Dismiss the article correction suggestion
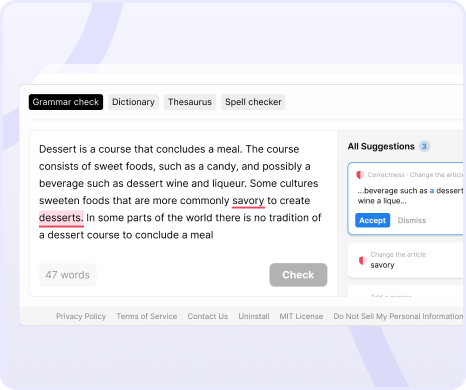This screenshot has height=390, width=466. (412, 220)
